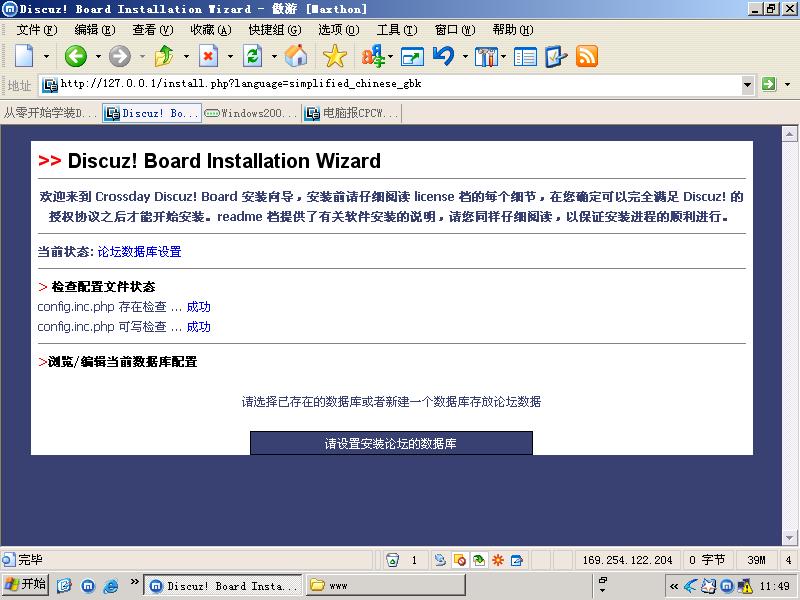Open the 查看(V) menu

(x=153, y=30)
